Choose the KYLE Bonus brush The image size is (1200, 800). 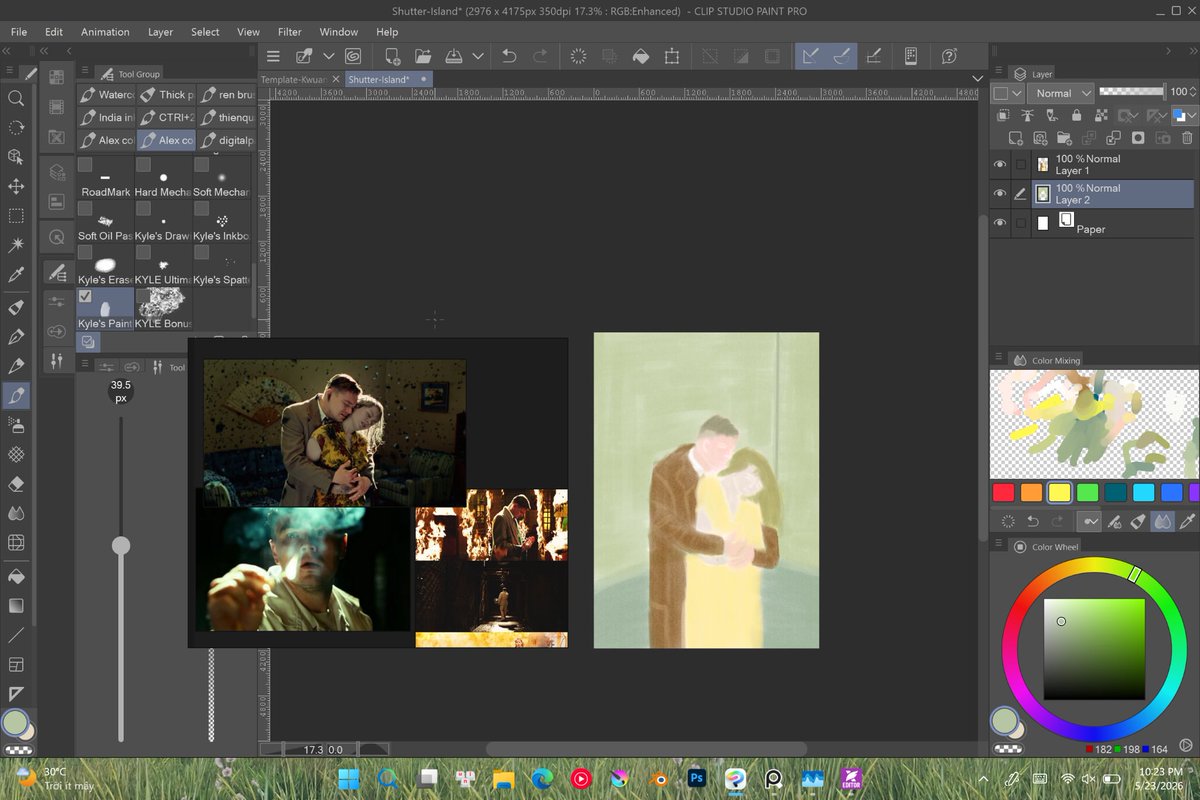point(162,310)
